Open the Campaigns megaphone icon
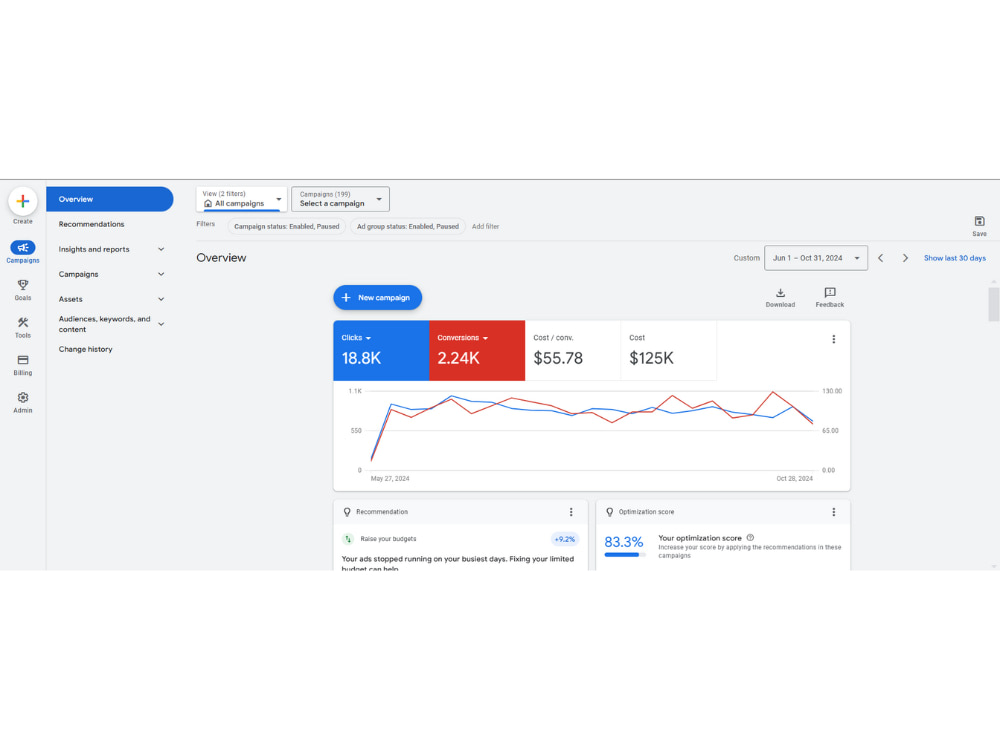The height and width of the screenshot is (750, 1000). click(x=23, y=247)
